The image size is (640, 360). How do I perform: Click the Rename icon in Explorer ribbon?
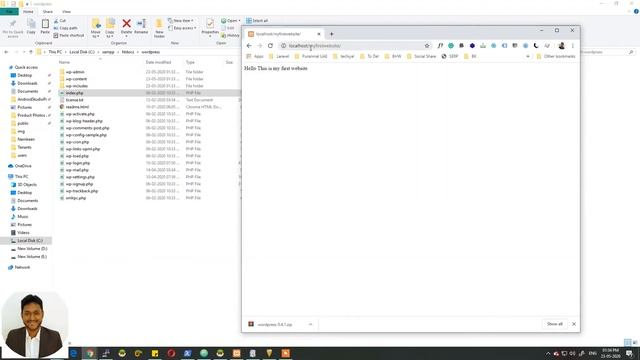click(x=141, y=27)
